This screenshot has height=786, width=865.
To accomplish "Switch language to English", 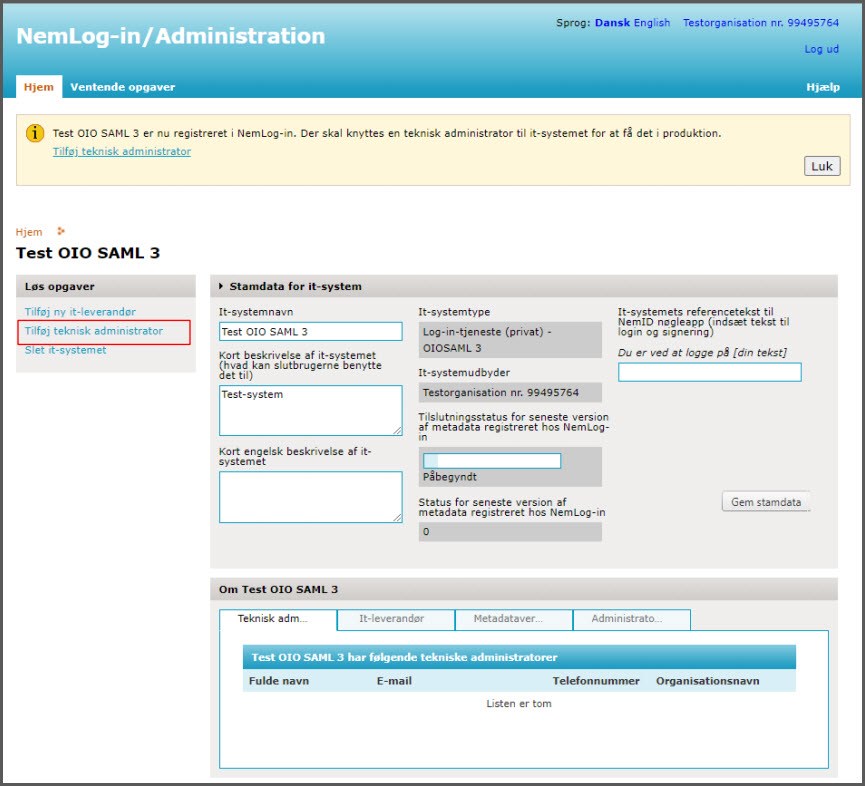I will pos(652,23).
